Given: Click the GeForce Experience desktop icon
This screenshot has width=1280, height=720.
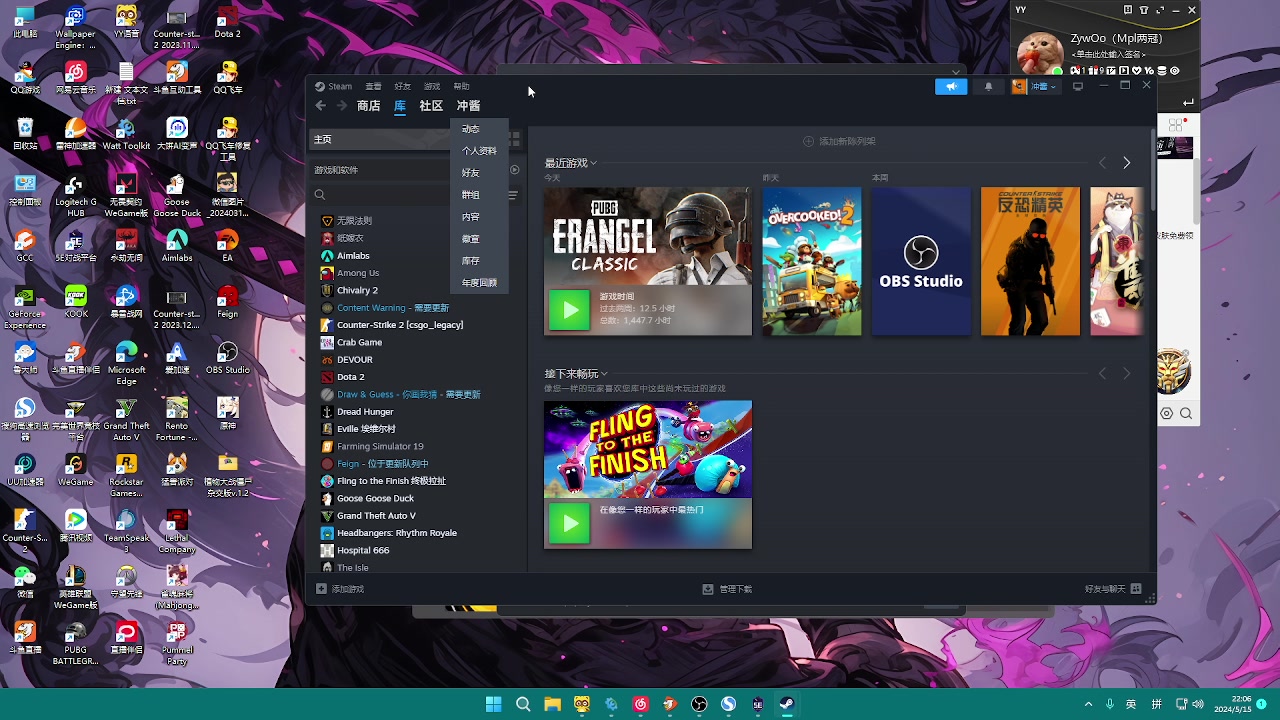Looking at the screenshot, I should (x=25, y=307).
